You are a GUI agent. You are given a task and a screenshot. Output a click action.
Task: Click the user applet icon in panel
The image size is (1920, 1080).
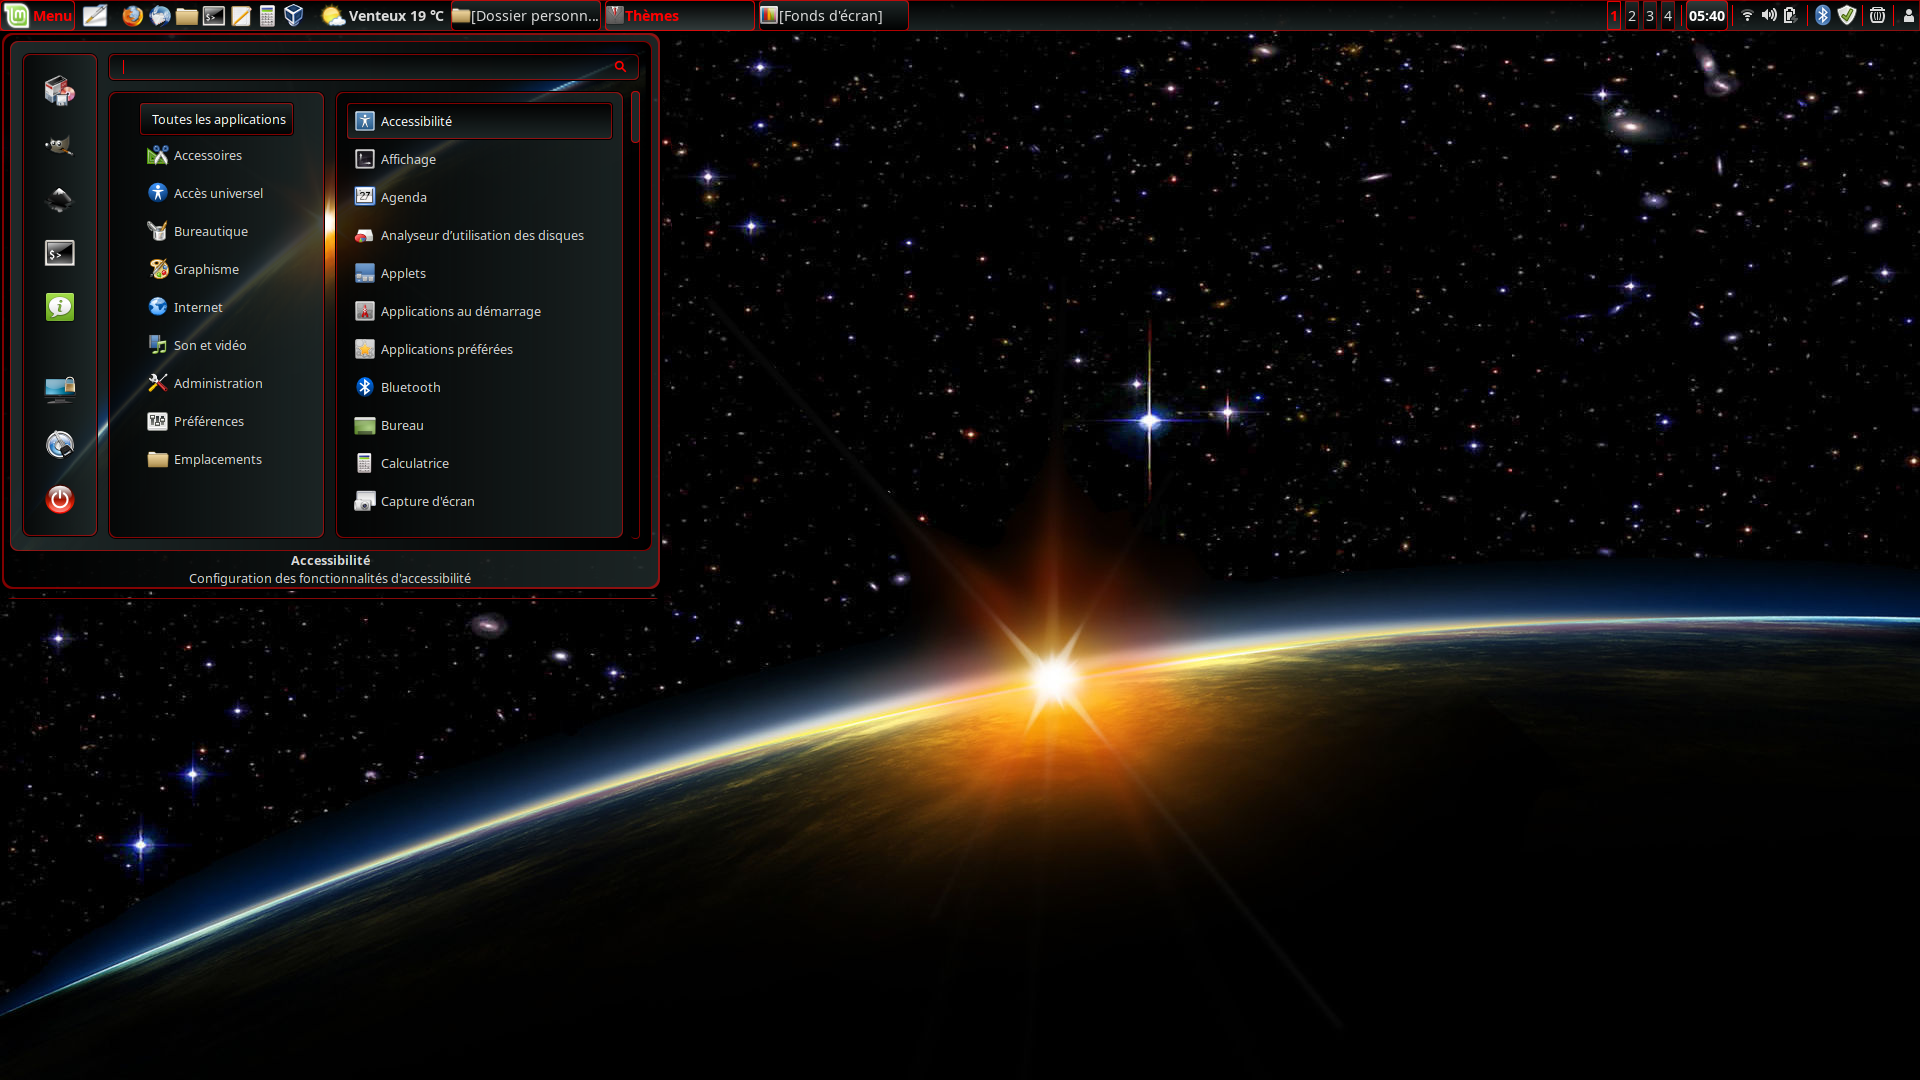point(1908,15)
